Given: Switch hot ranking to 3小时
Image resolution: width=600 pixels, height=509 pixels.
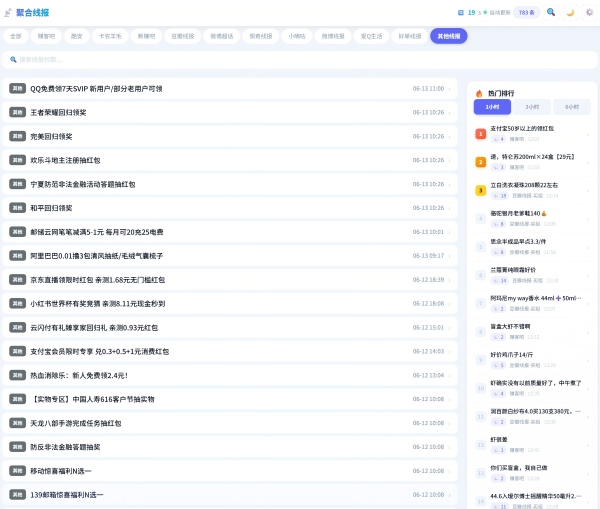Looking at the screenshot, I should (x=532, y=107).
